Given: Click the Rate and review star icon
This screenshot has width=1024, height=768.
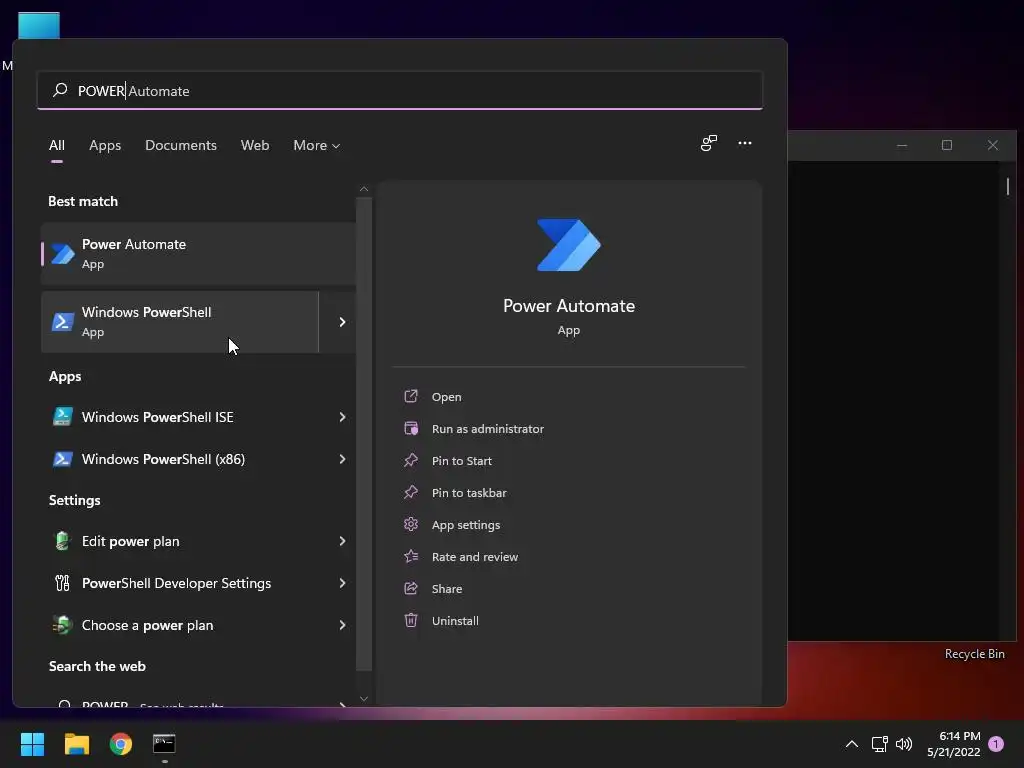Looking at the screenshot, I should 411,556.
